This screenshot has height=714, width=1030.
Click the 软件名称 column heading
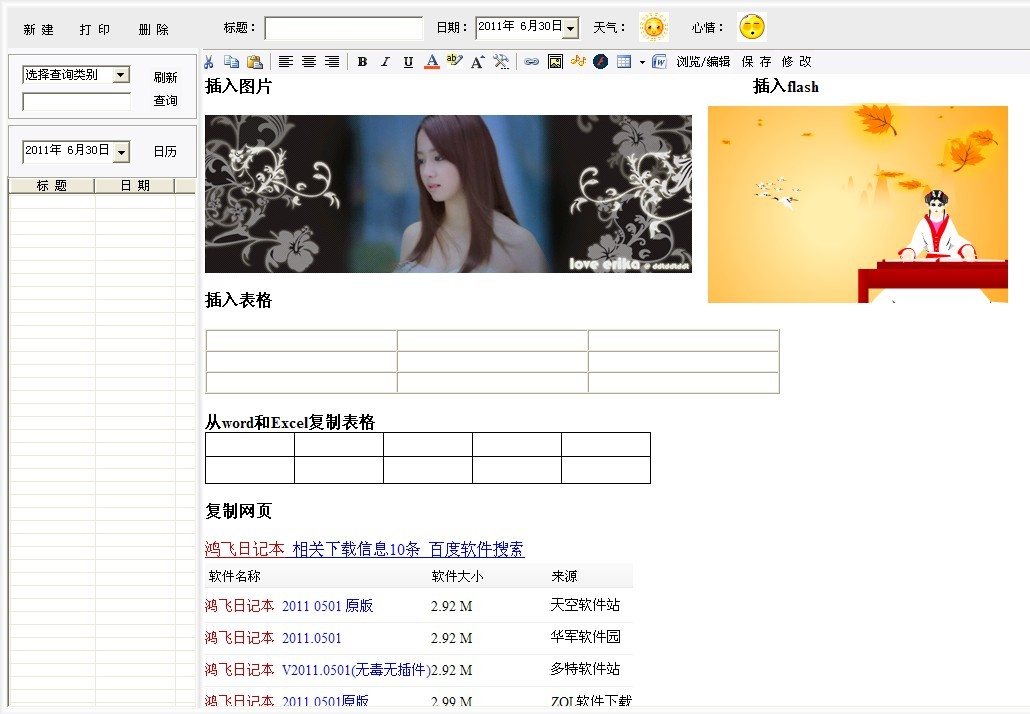[x=235, y=576]
